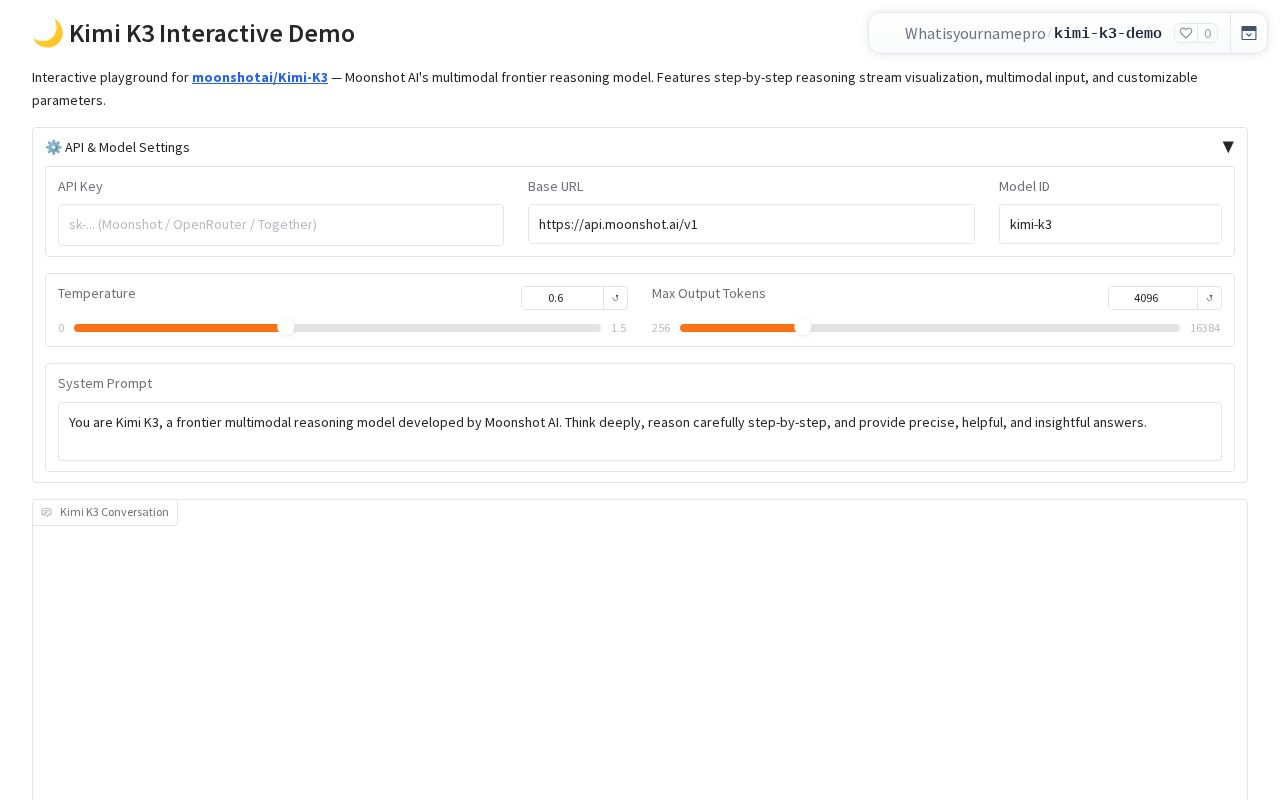Image resolution: width=1280 pixels, height=800 pixels.
Task: Open the space menu icon at top right
Action: coord(1249,33)
